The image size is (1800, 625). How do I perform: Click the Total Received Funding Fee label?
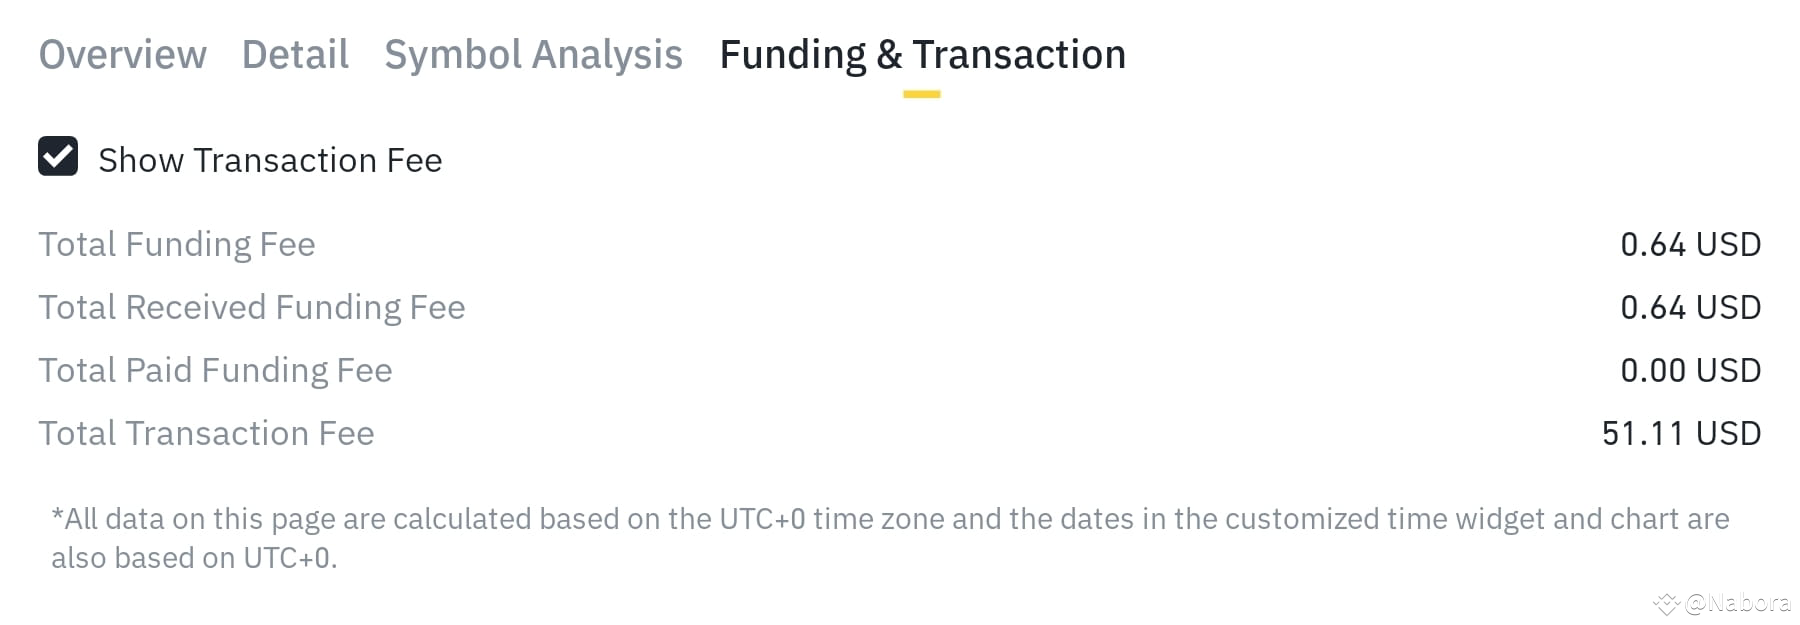pos(251,307)
